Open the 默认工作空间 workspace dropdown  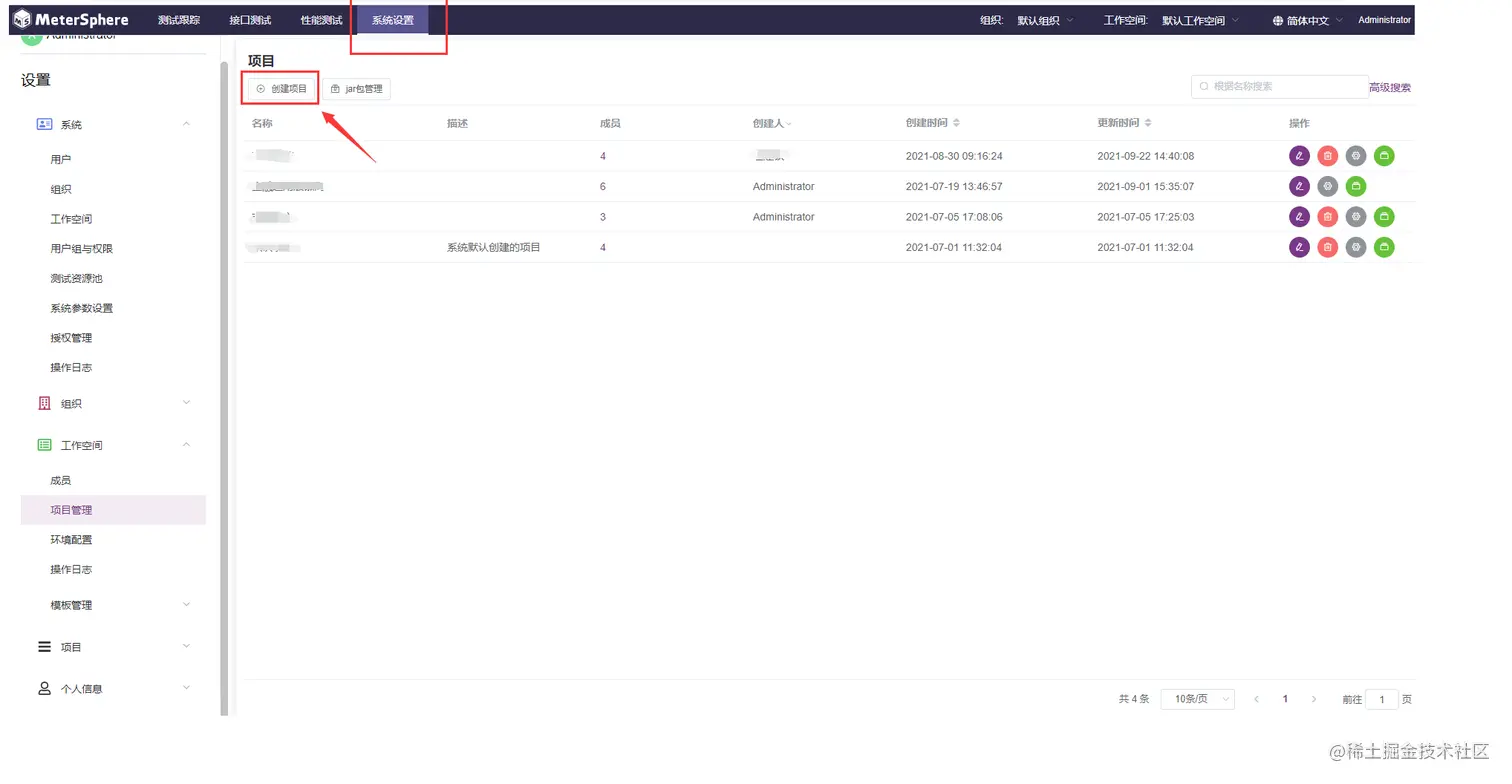1201,20
